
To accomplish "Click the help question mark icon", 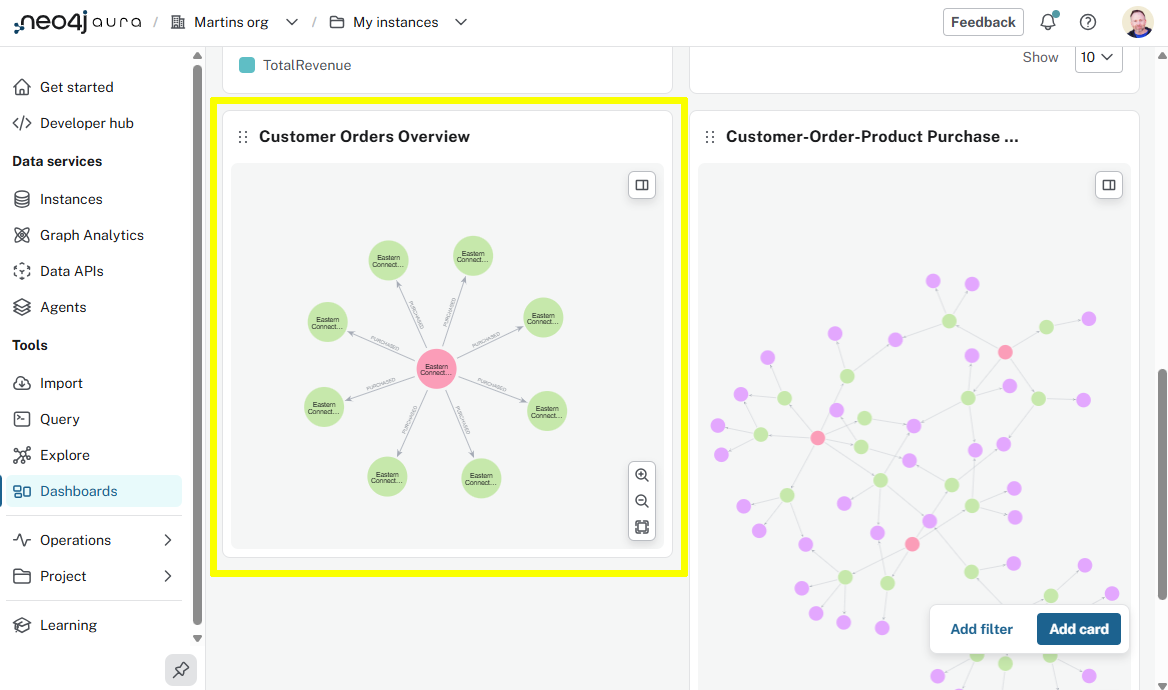I will click(1088, 21).
